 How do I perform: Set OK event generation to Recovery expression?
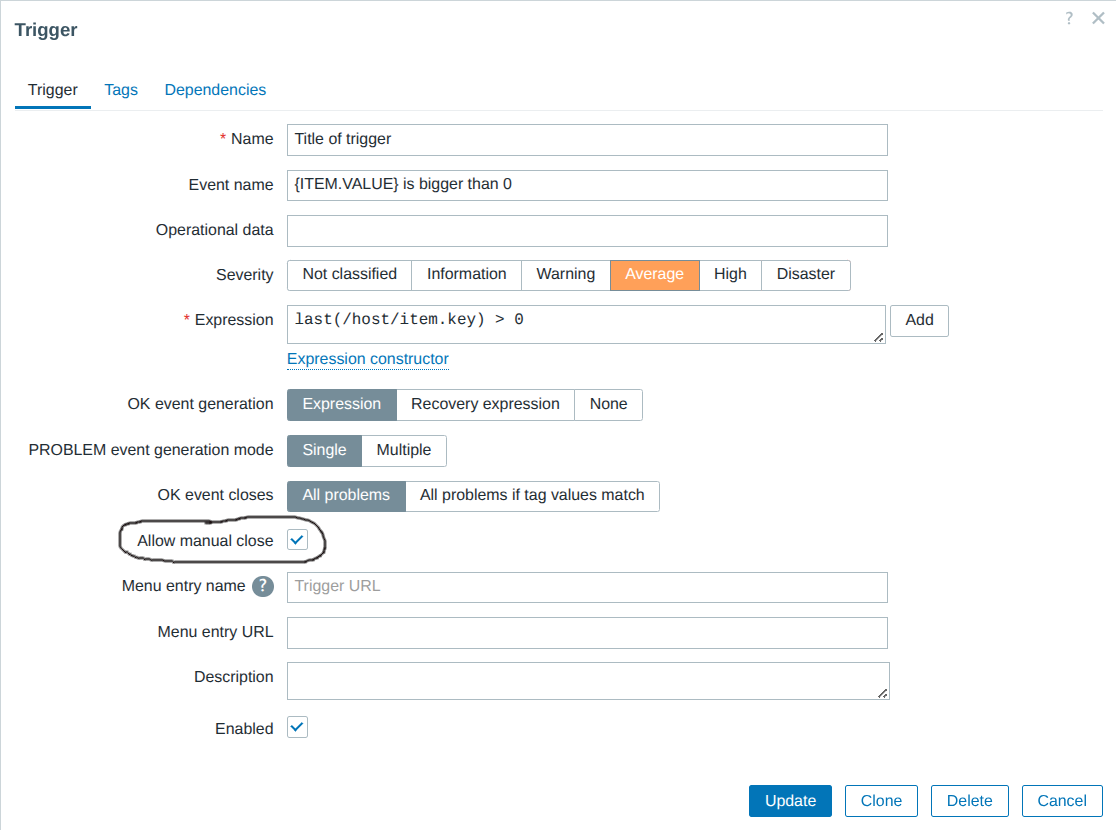pos(485,404)
